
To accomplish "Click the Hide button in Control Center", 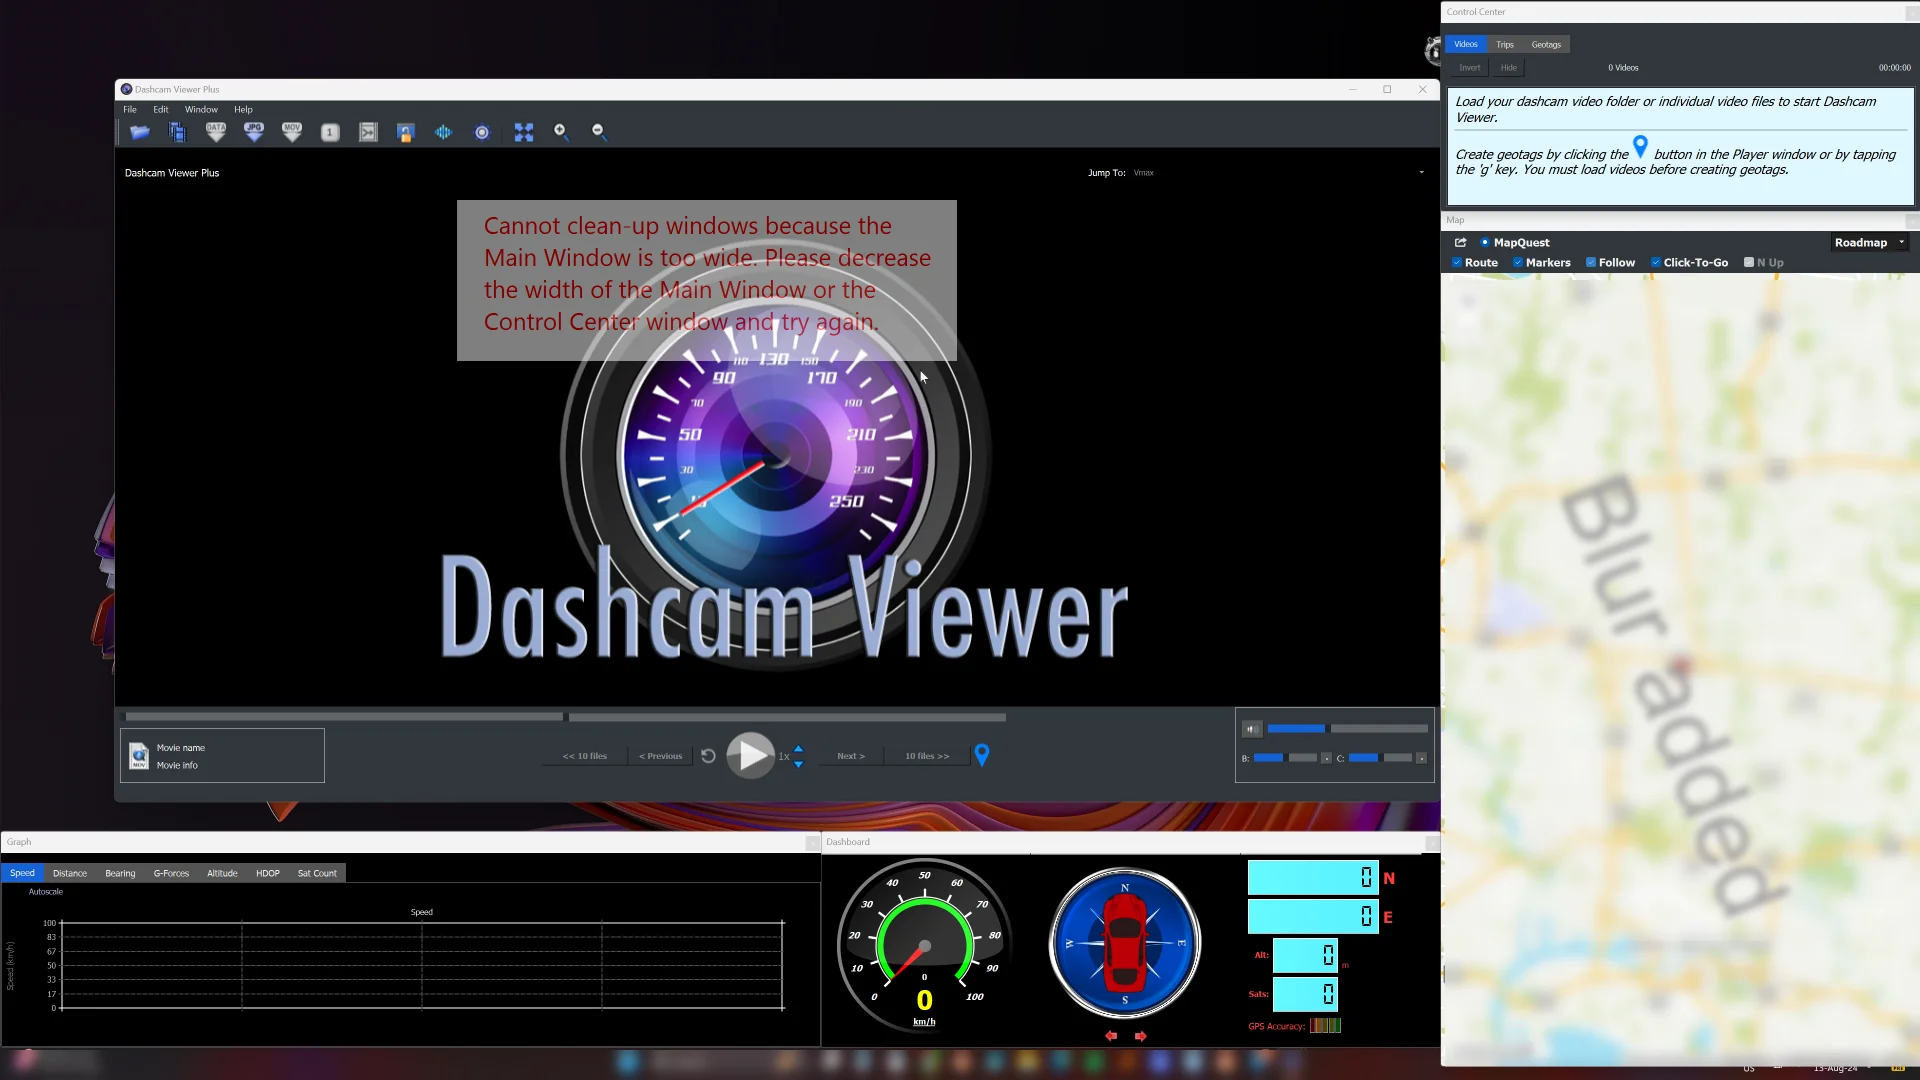I will [1509, 68].
